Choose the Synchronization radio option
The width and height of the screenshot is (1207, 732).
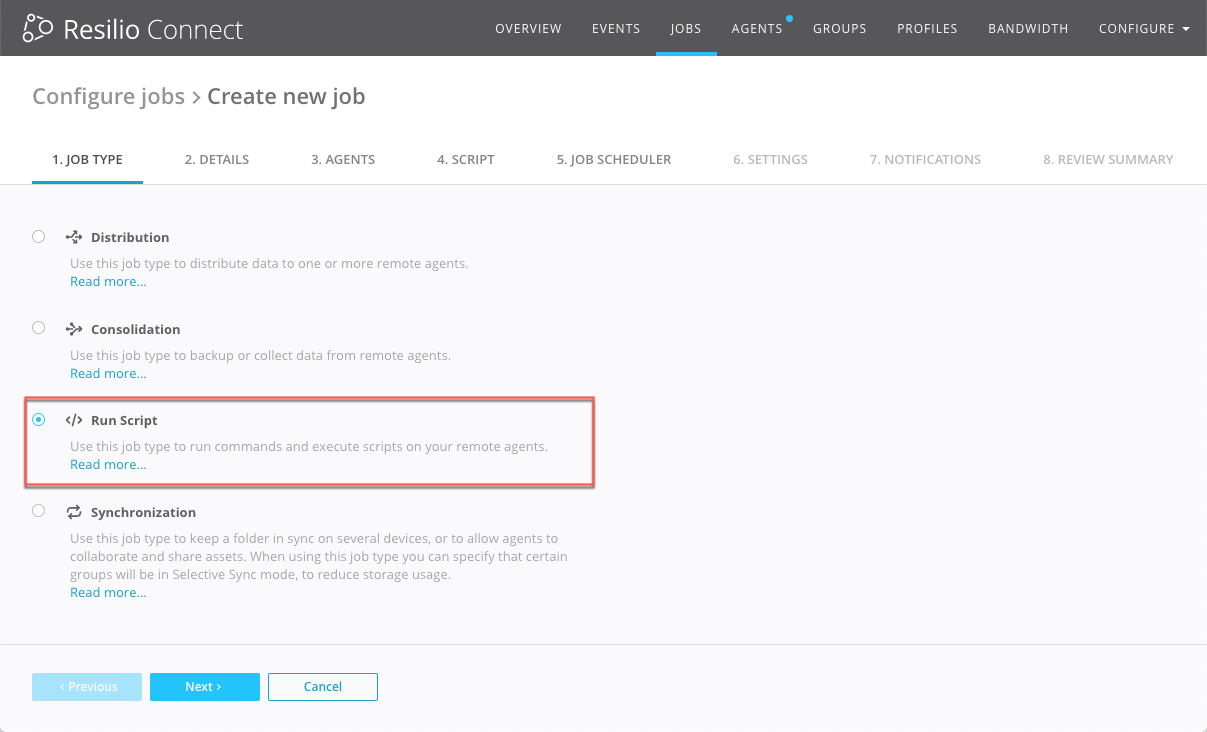pos(39,511)
